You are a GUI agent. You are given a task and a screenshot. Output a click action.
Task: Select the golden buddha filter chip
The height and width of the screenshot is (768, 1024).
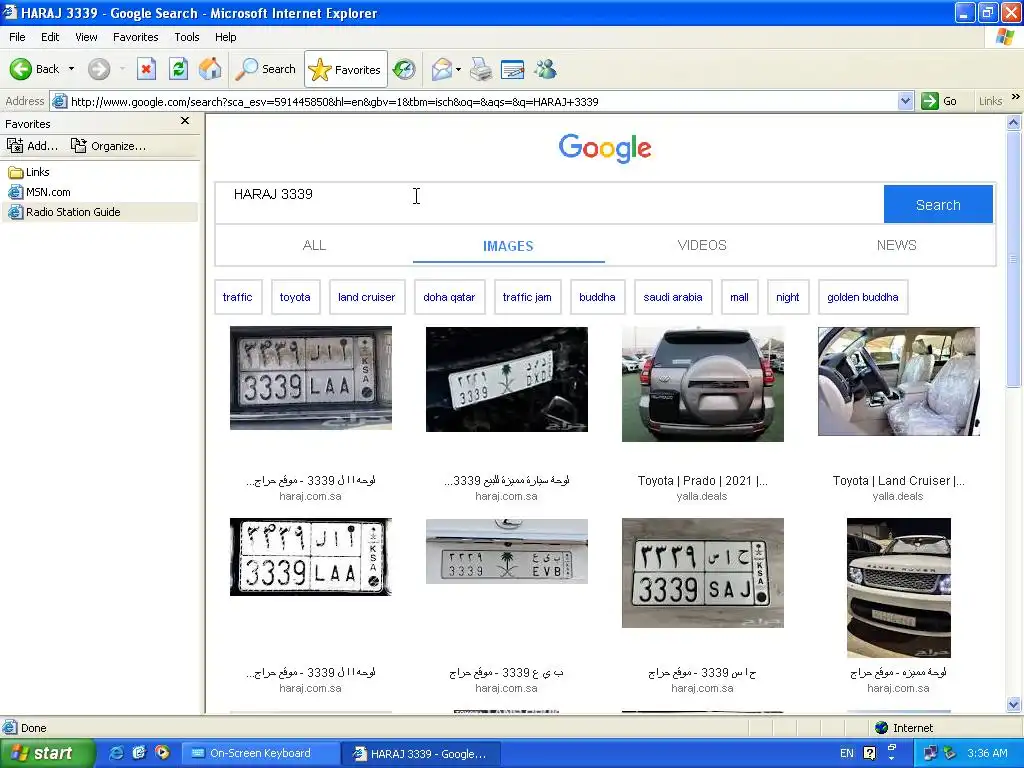pyautogui.click(x=863, y=297)
